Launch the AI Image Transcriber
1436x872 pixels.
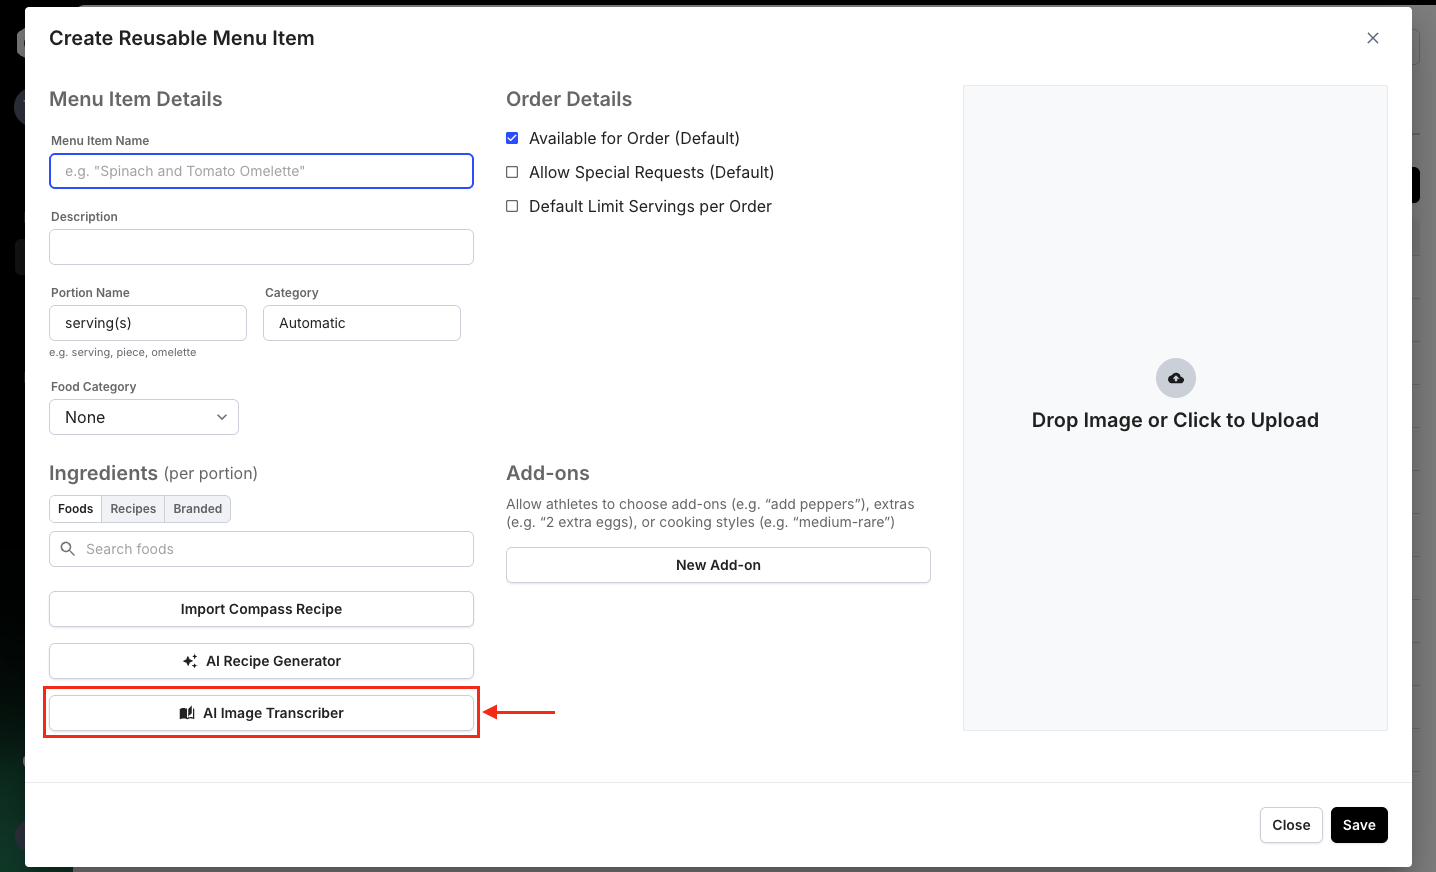261,713
